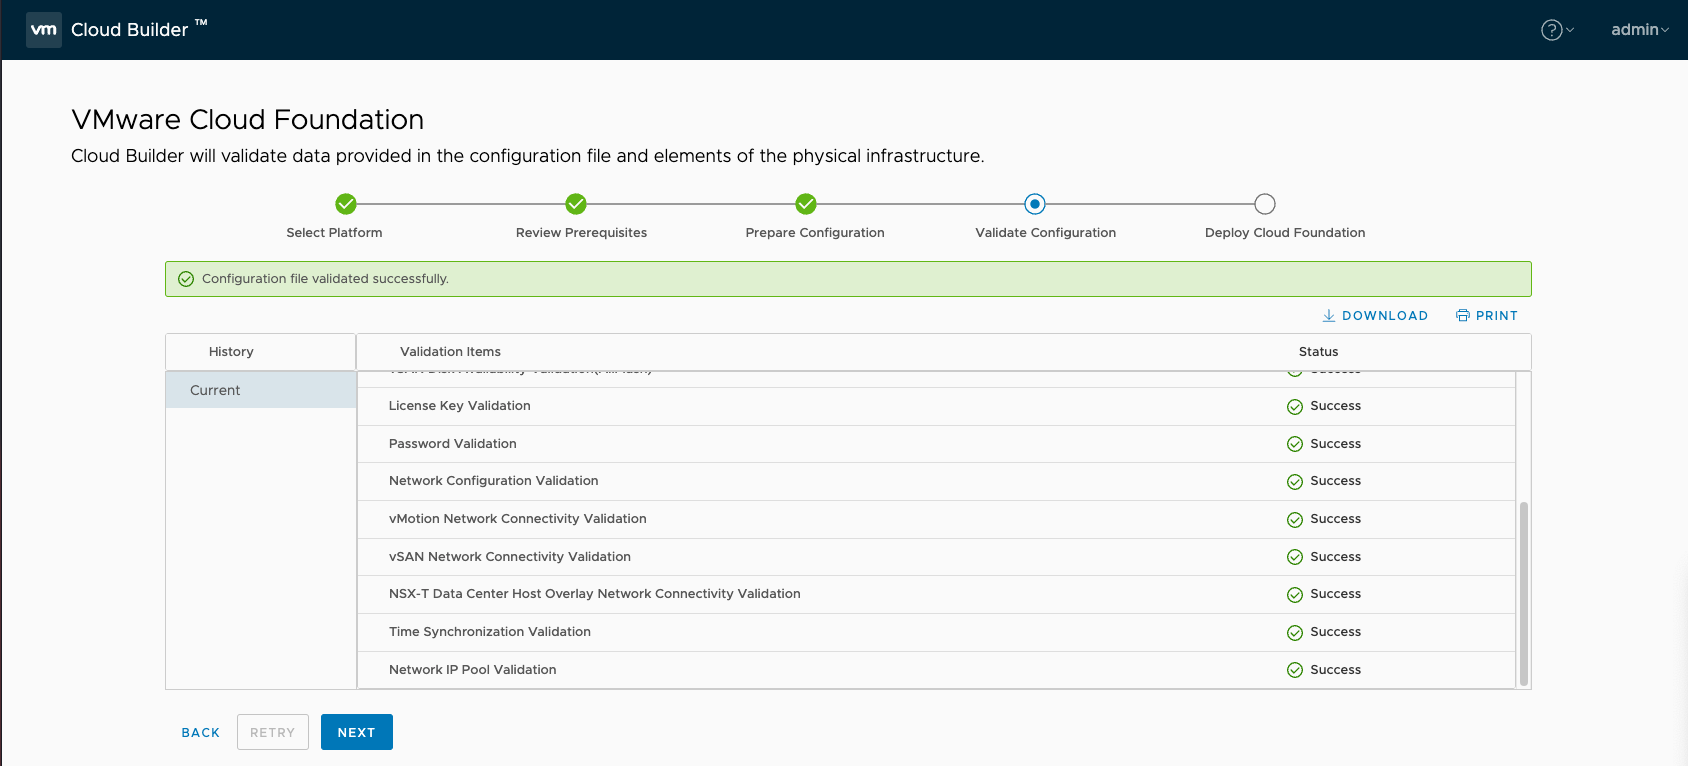Click License Key Validation row text
Viewport: 1688px width, 766px height.
459,406
